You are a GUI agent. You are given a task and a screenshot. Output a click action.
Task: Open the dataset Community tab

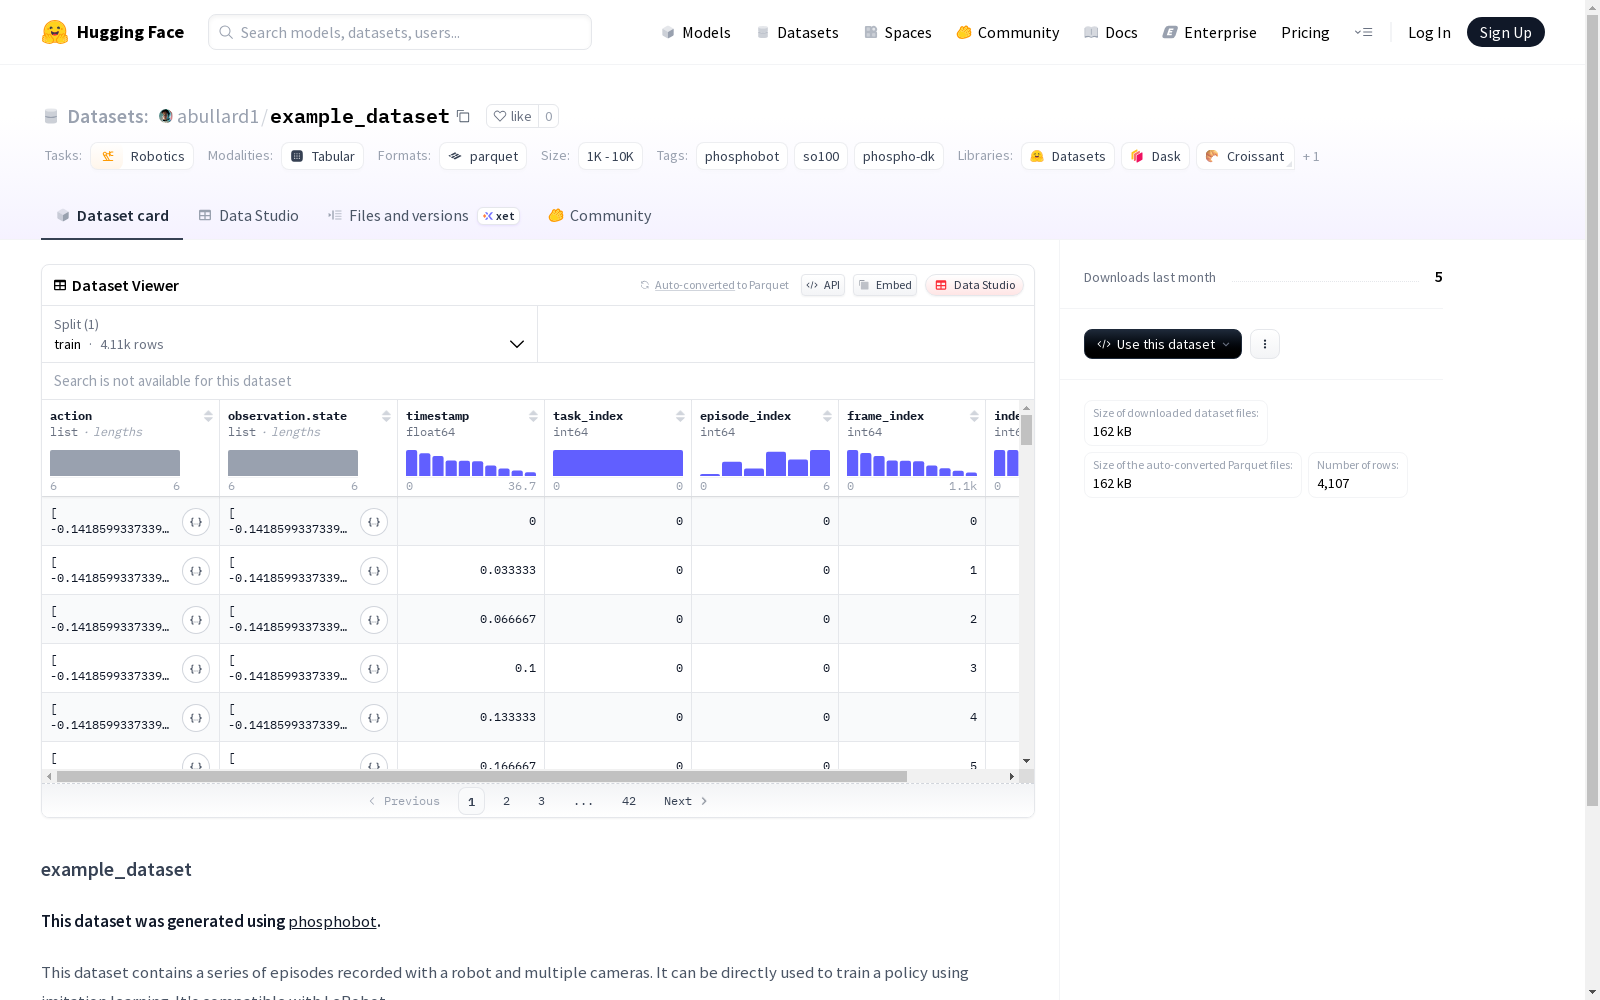600,216
